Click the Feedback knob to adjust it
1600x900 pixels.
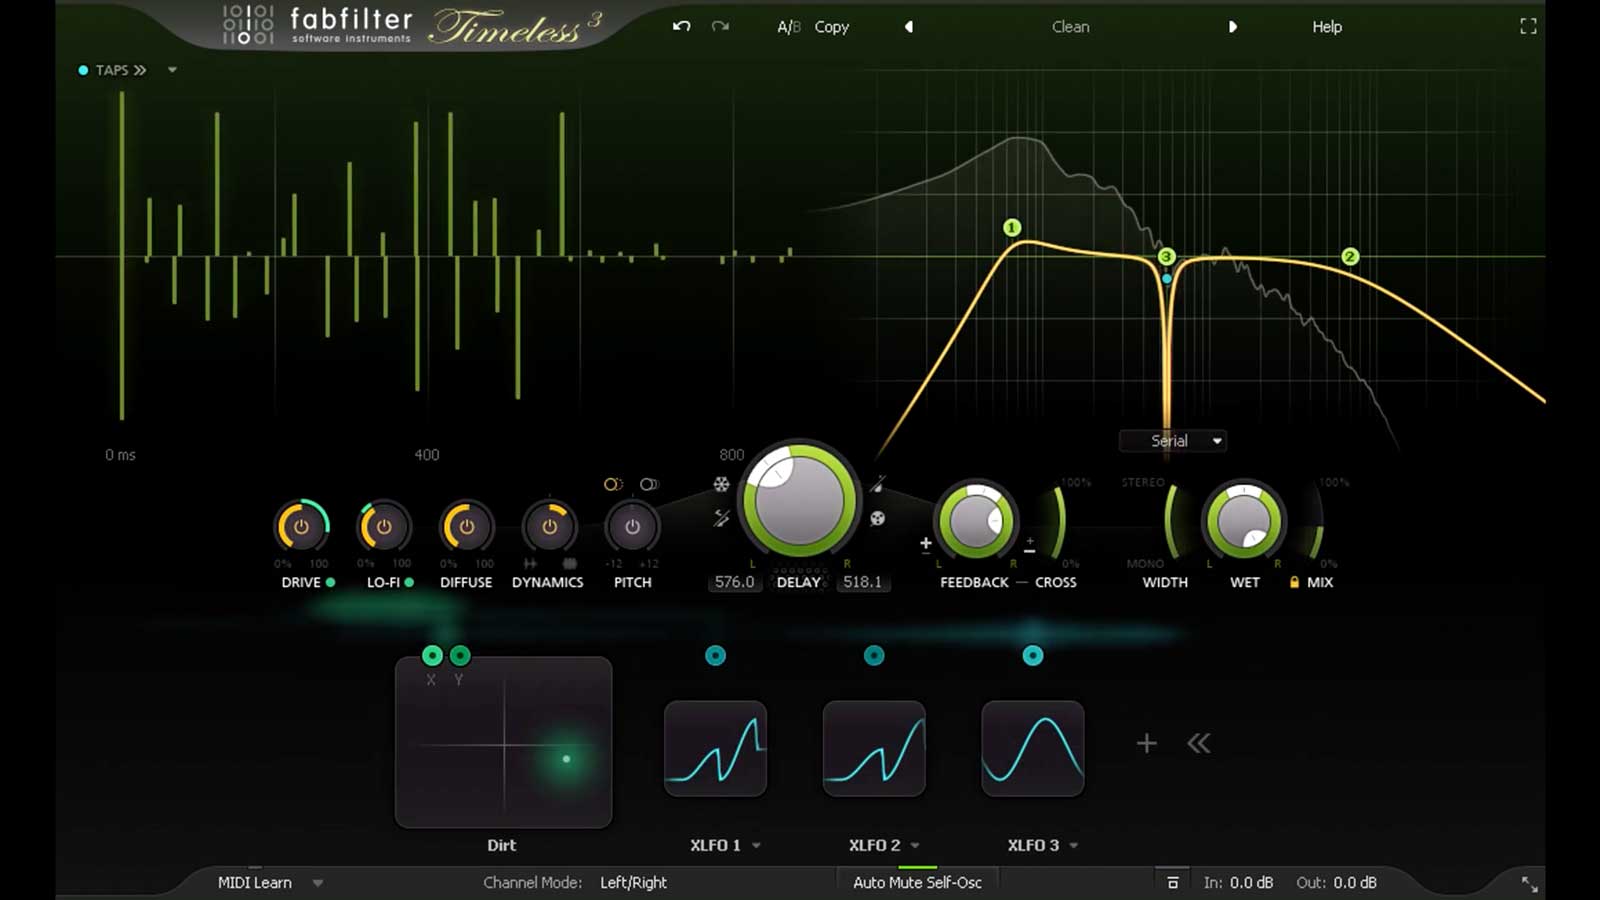click(974, 522)
